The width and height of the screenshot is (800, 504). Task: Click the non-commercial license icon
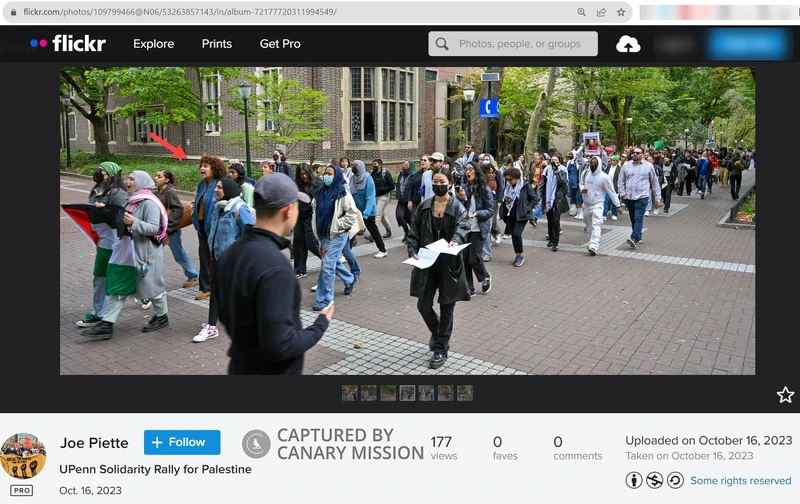point(654,481)
